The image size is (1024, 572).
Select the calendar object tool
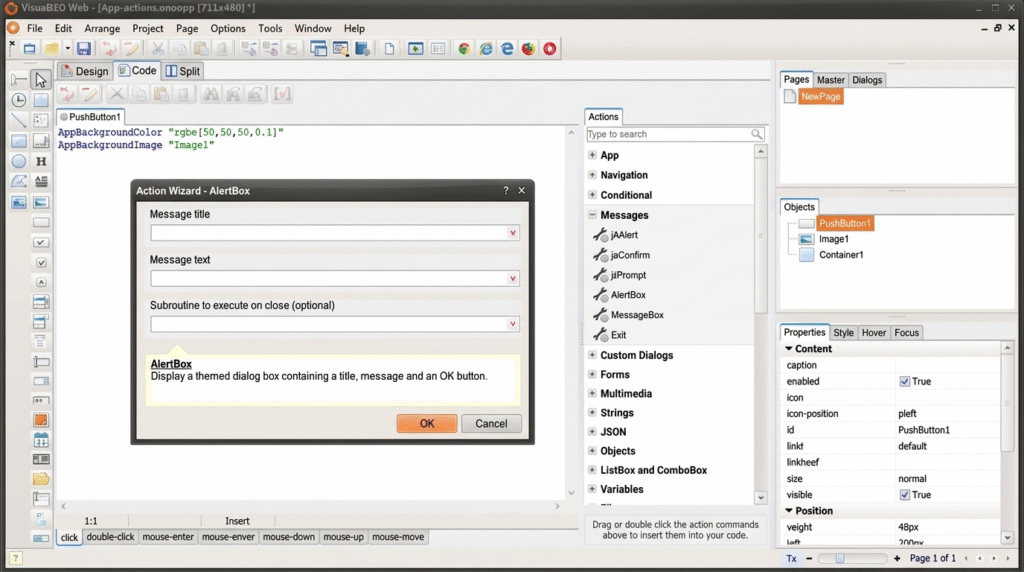tap(40, 440)
